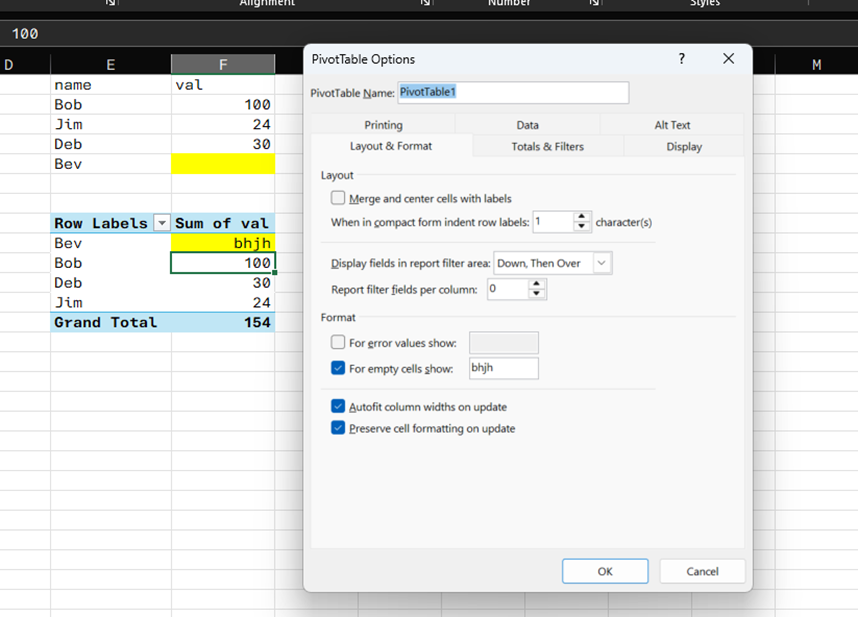
Task: Select the pivot cell showing bhjh
Action: (223, 243)
